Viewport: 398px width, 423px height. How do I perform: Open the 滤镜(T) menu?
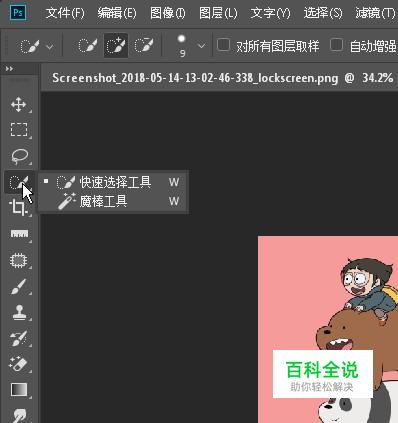375,13
